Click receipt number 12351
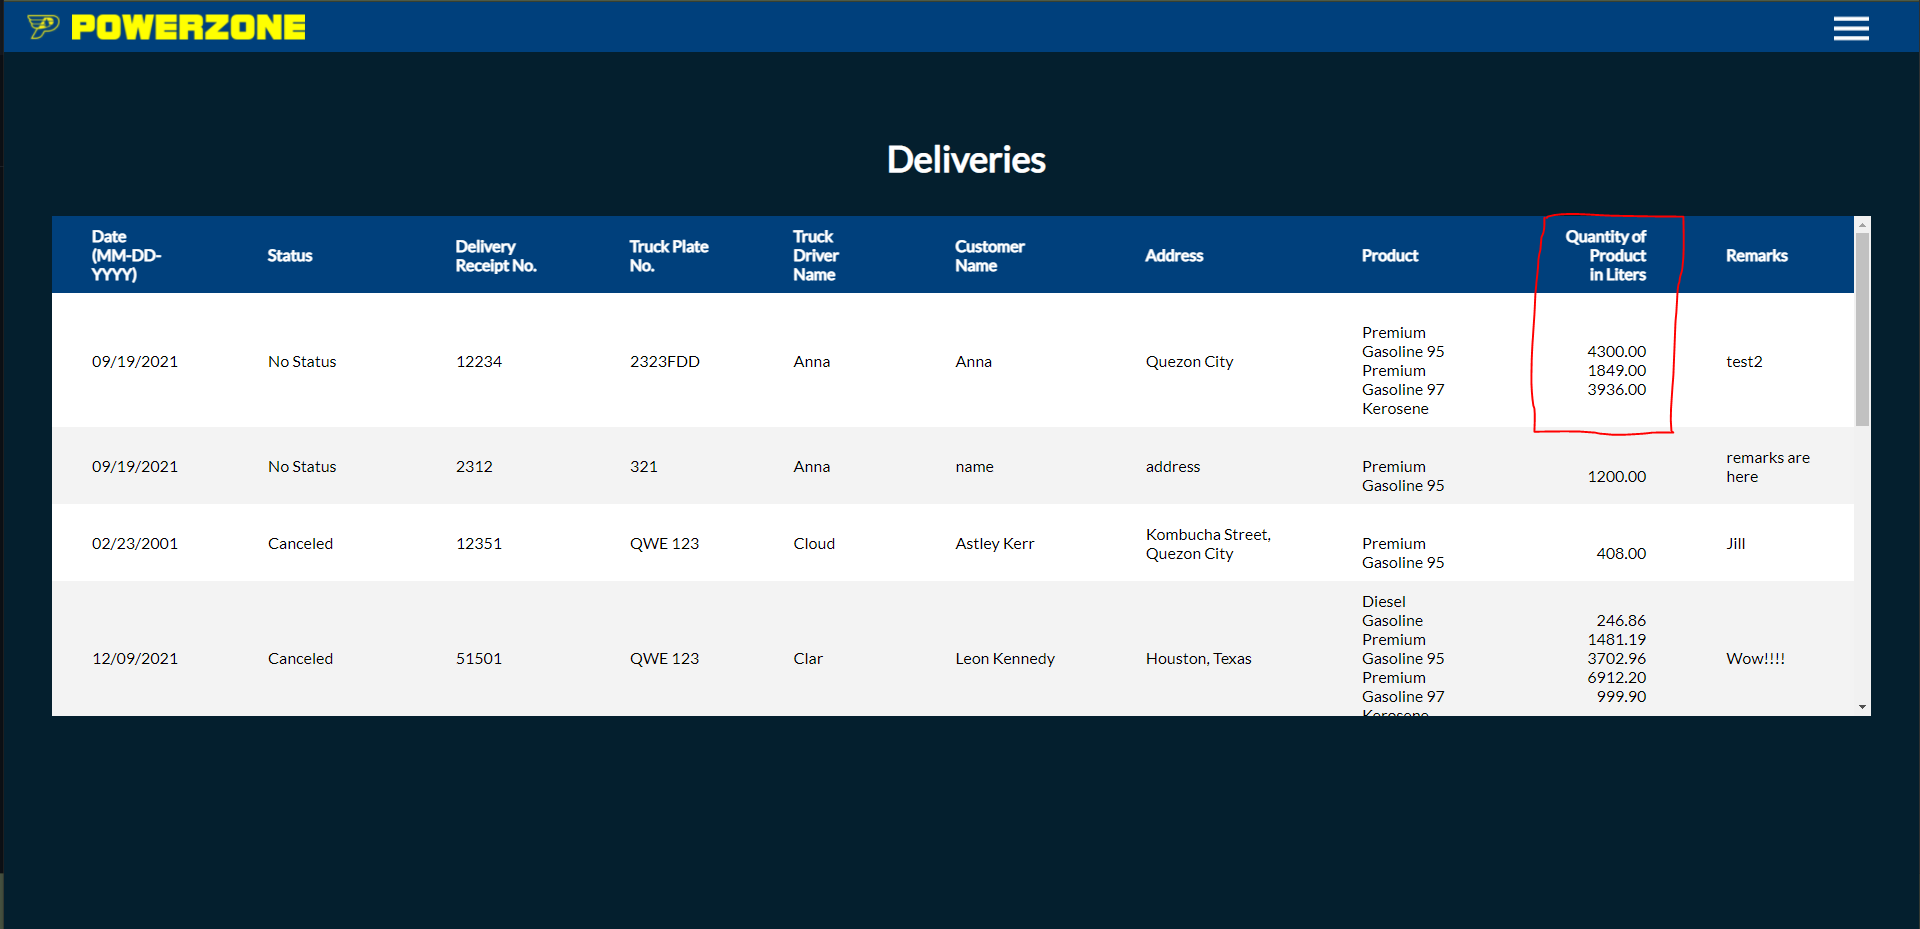 tap(479, 544)
